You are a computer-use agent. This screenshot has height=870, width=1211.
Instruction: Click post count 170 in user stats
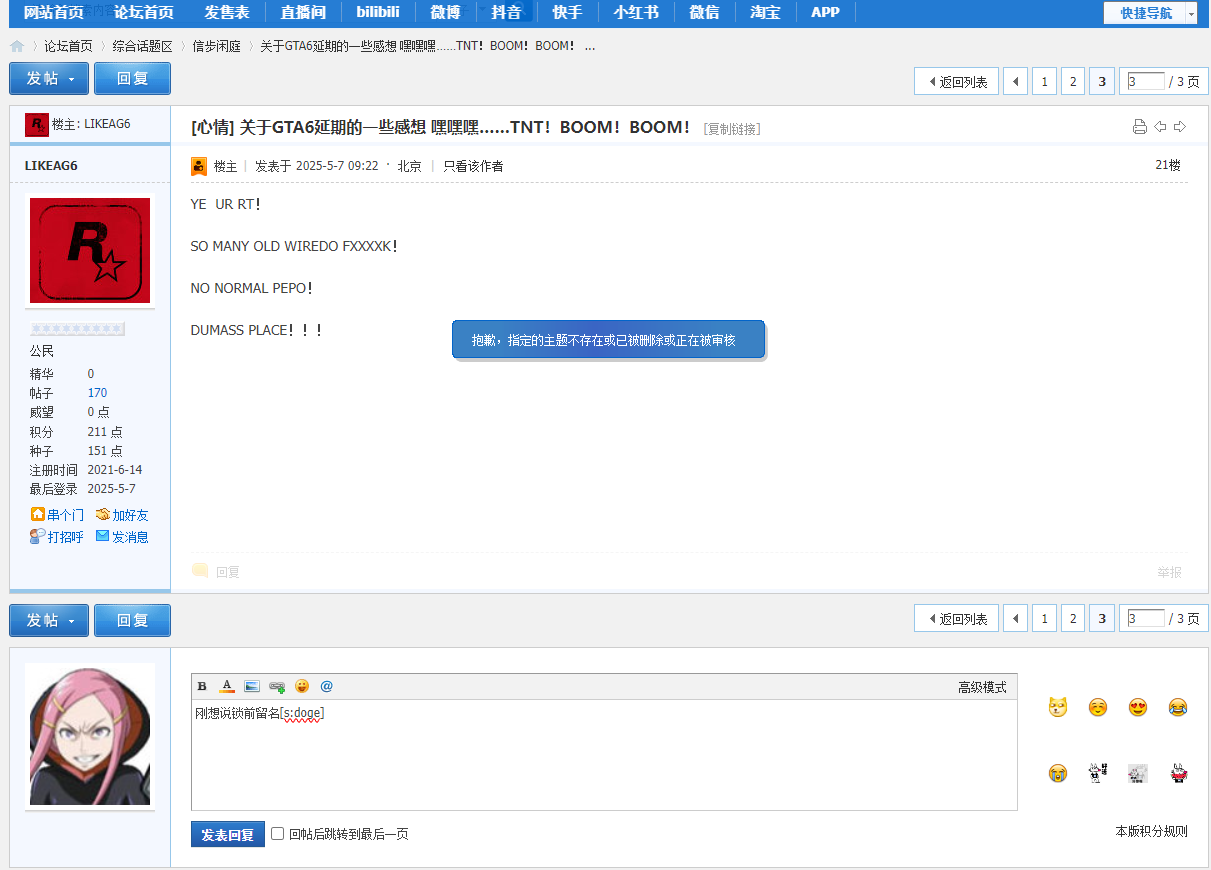[97, 393]
